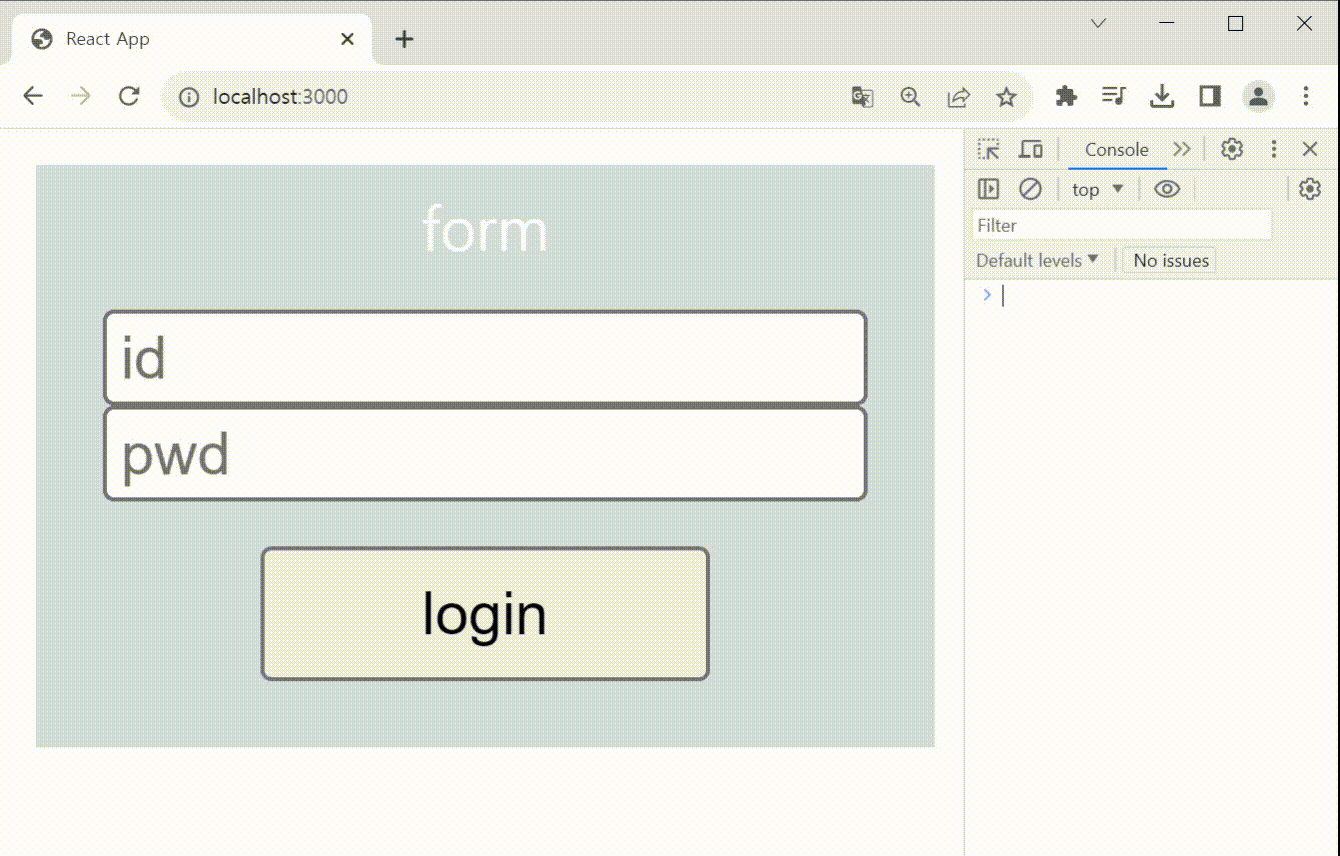Switch to the Console tab
This screenshot has height=856, width=1340.
[x=1116, y=148]
